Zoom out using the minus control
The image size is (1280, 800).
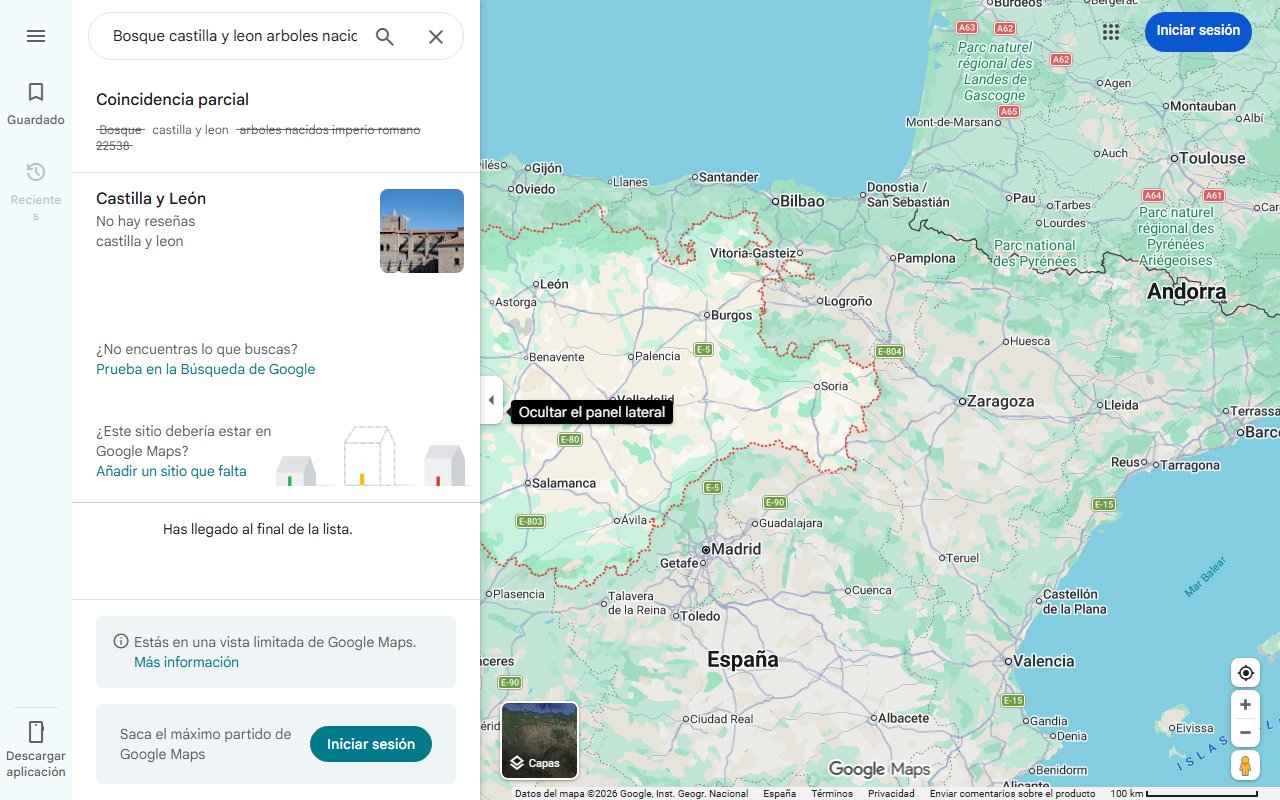point(1245,732)
